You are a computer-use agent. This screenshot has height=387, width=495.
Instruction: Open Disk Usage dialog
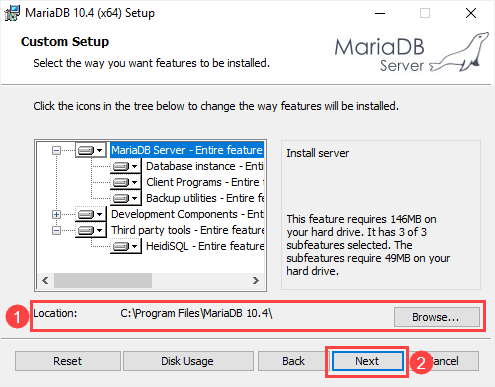(x=188, y=361)
